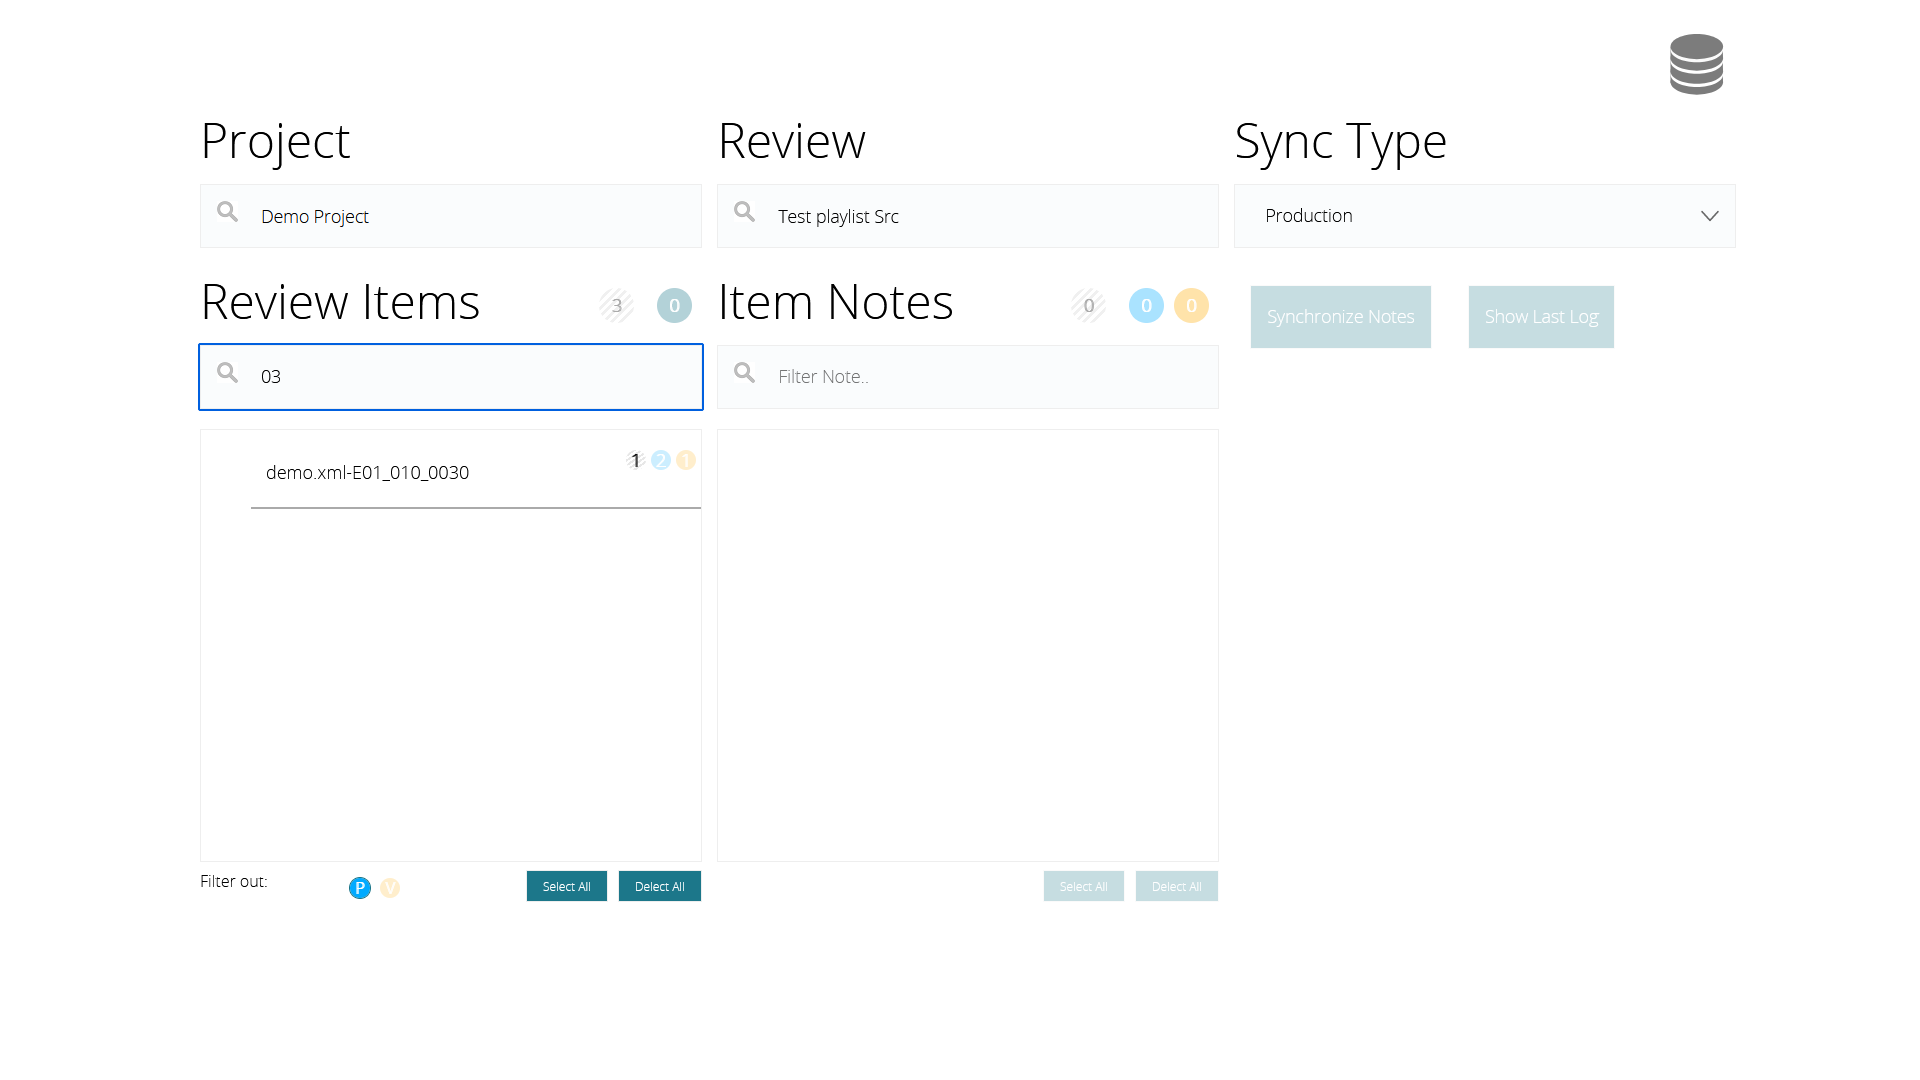The image size is (1920, 1080).
Task: Click the striped count badge beside Review Items
Action: click(616, 306)
